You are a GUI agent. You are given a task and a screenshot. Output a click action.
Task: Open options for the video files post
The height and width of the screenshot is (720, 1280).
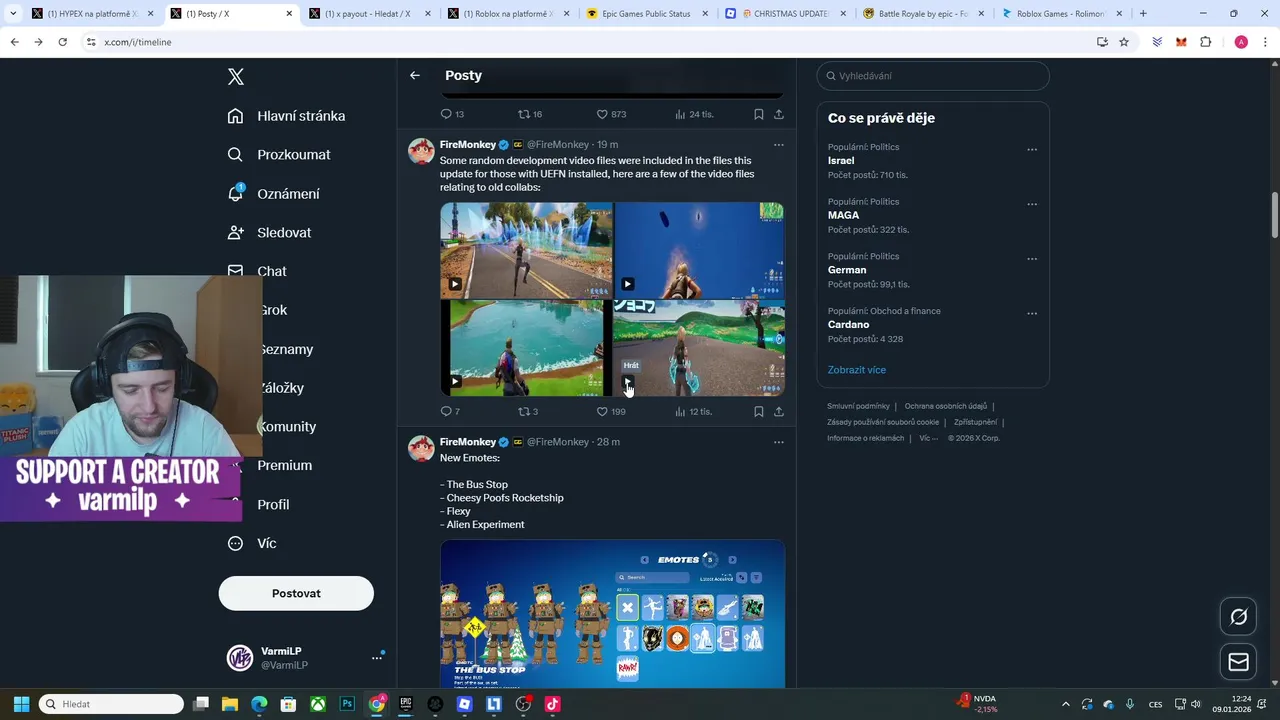779,145
